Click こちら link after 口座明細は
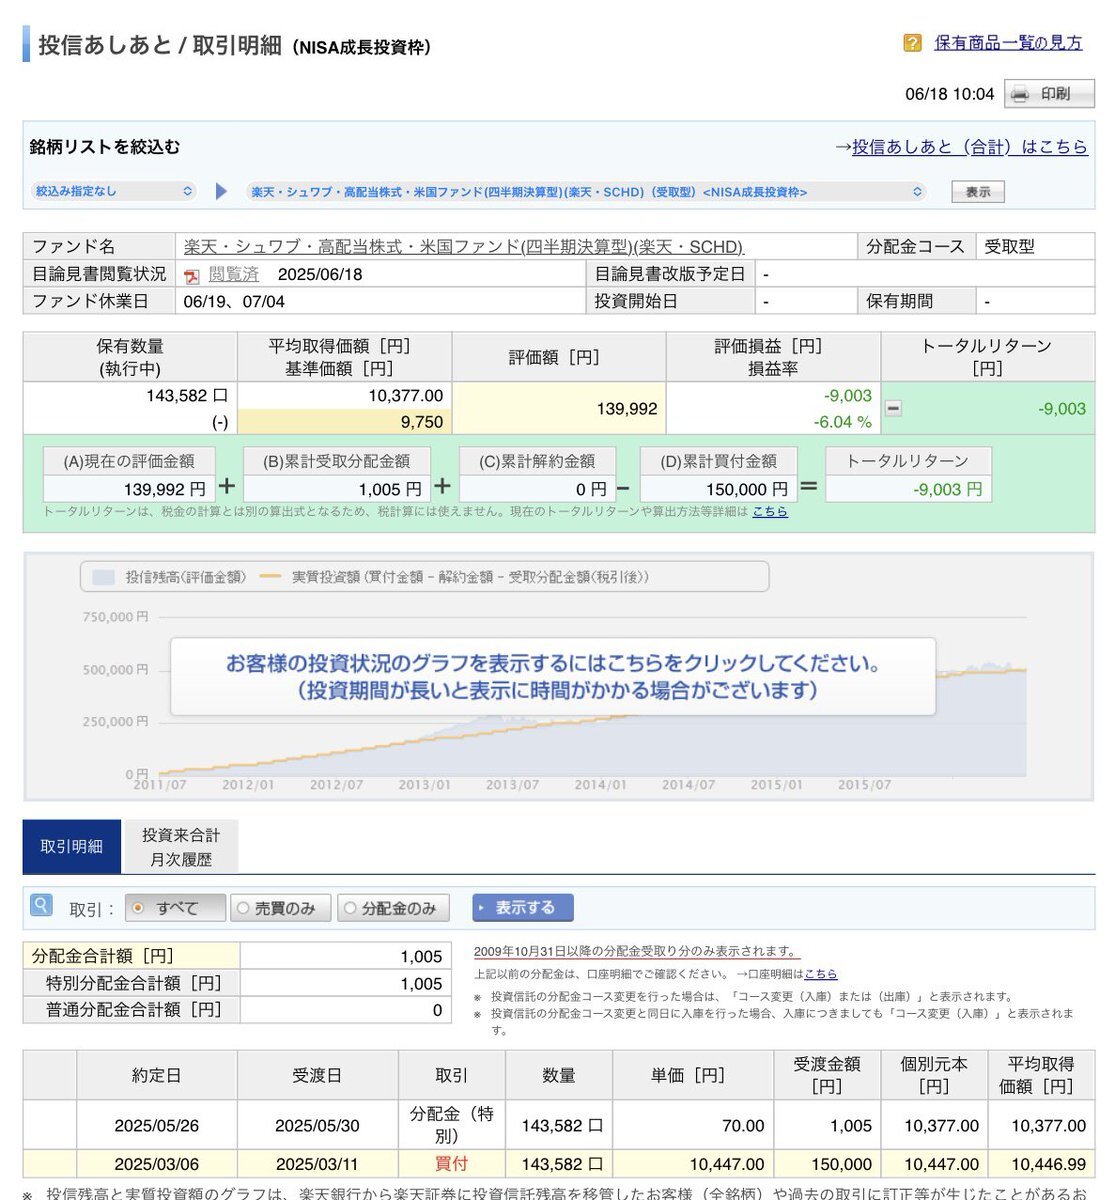This screenshot has height=1200, width=1115. point(820,974)
